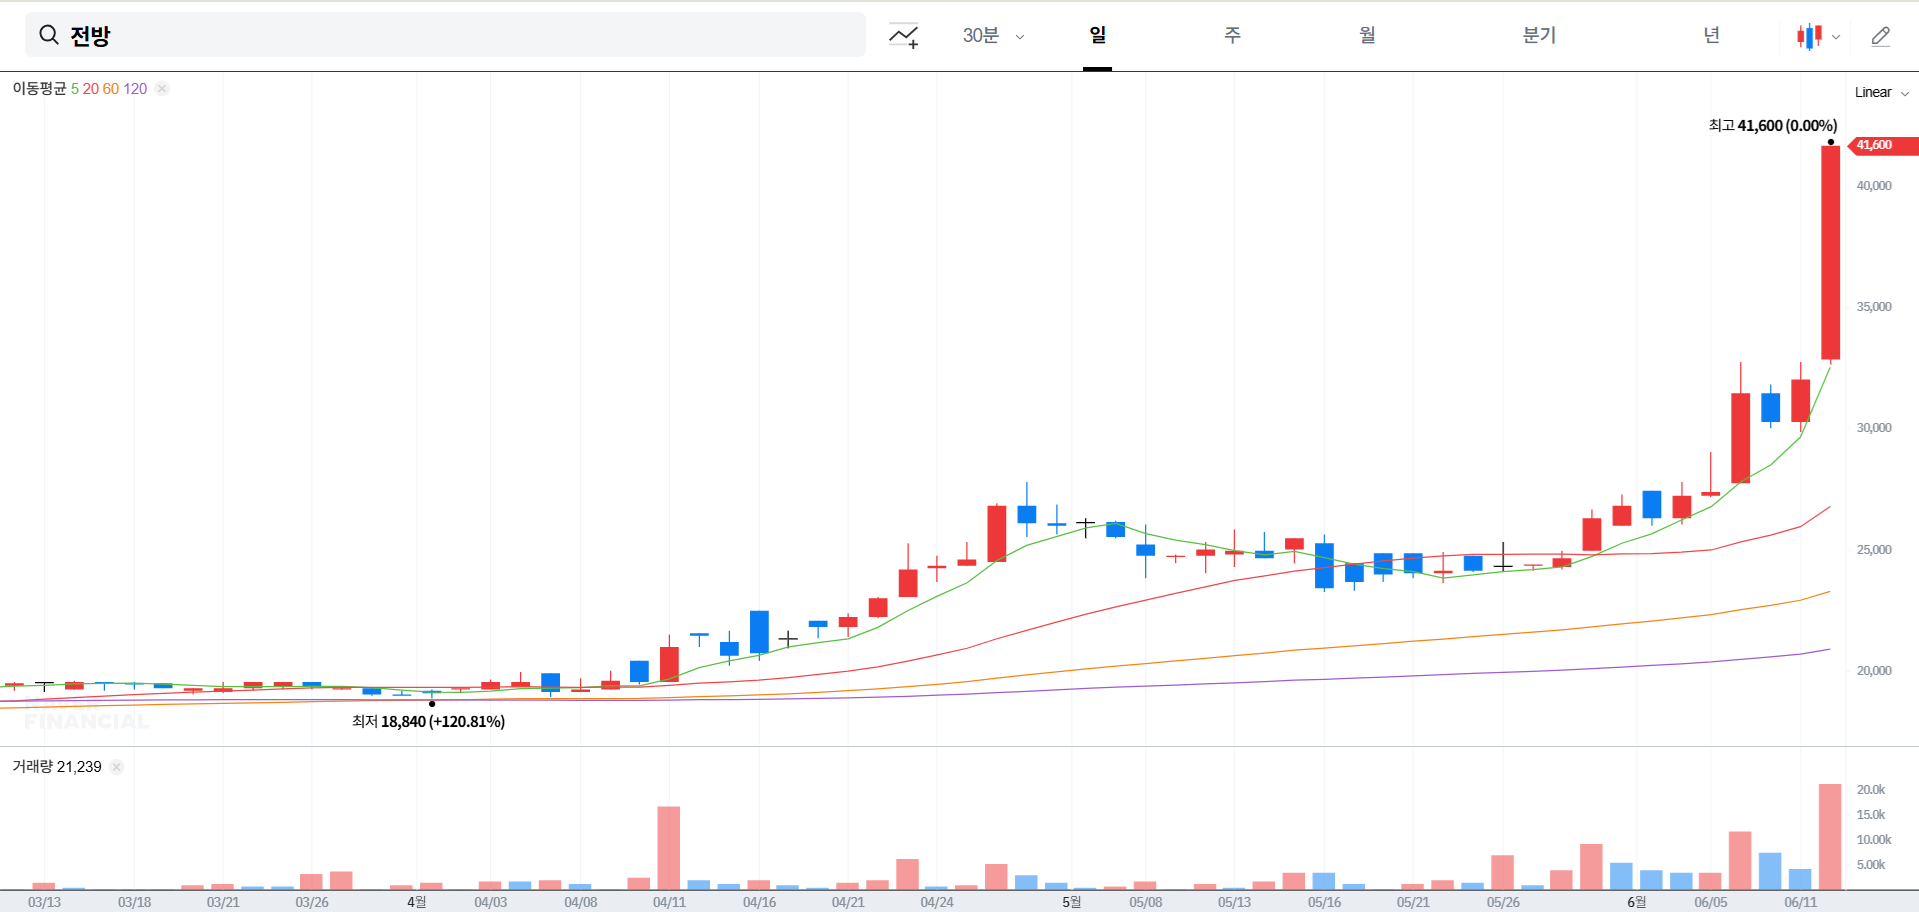Click the 4월 date axis label
Screen dimensions: 1919x912
pyautogui.click(x=417, y=902)
